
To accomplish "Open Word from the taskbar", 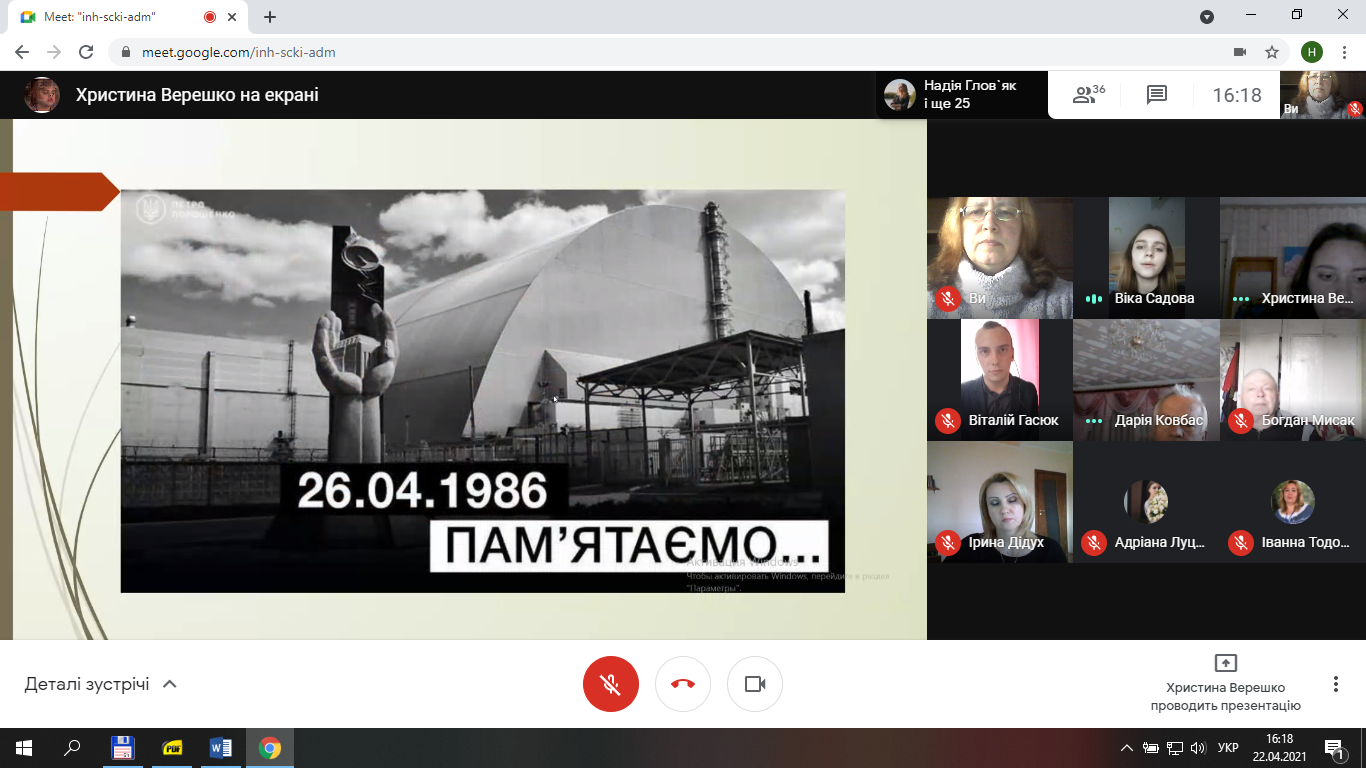I will tap(221, 748).
